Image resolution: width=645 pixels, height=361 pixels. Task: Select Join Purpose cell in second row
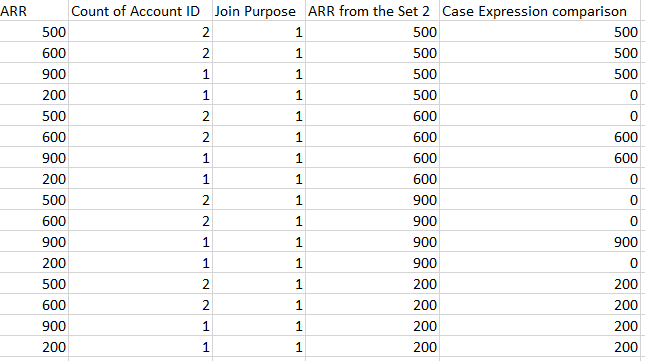pos(259,53)
